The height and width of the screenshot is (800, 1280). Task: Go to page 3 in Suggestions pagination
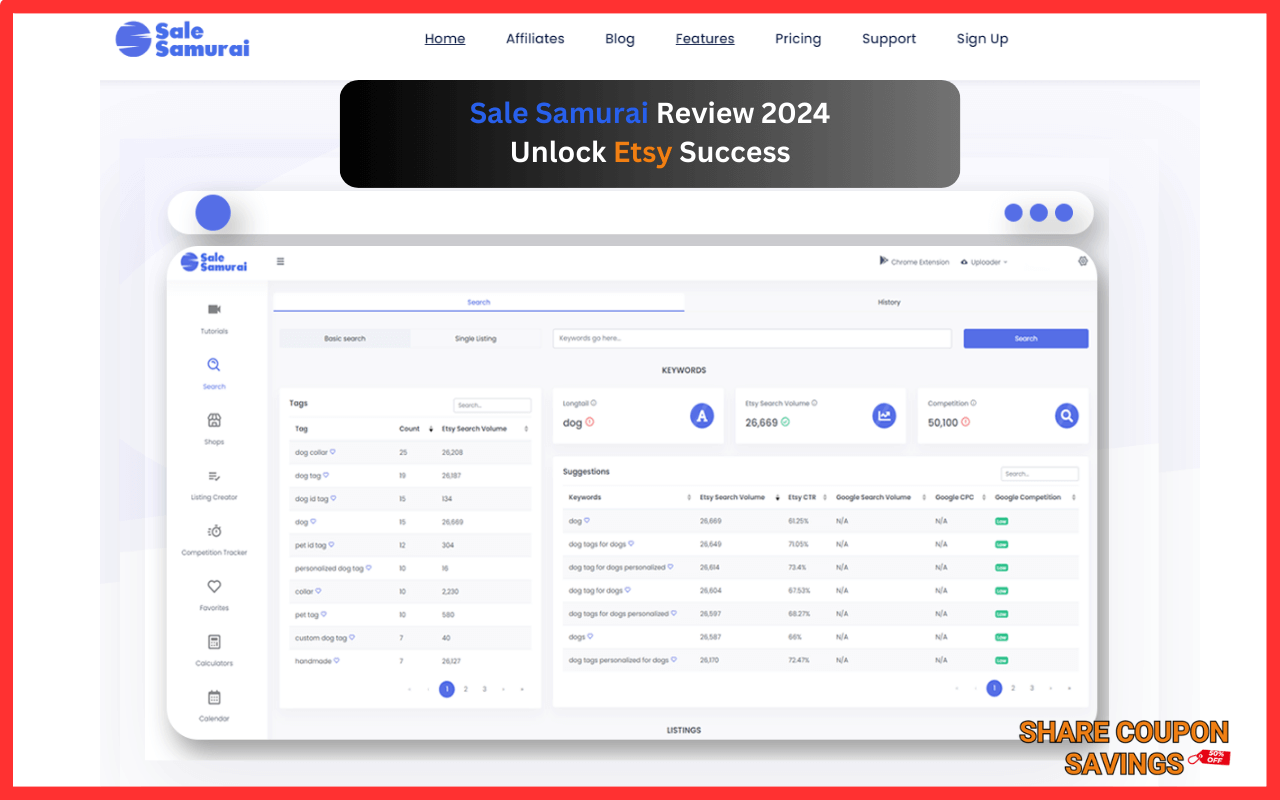pyautogui.click(x=1032, y=688)
